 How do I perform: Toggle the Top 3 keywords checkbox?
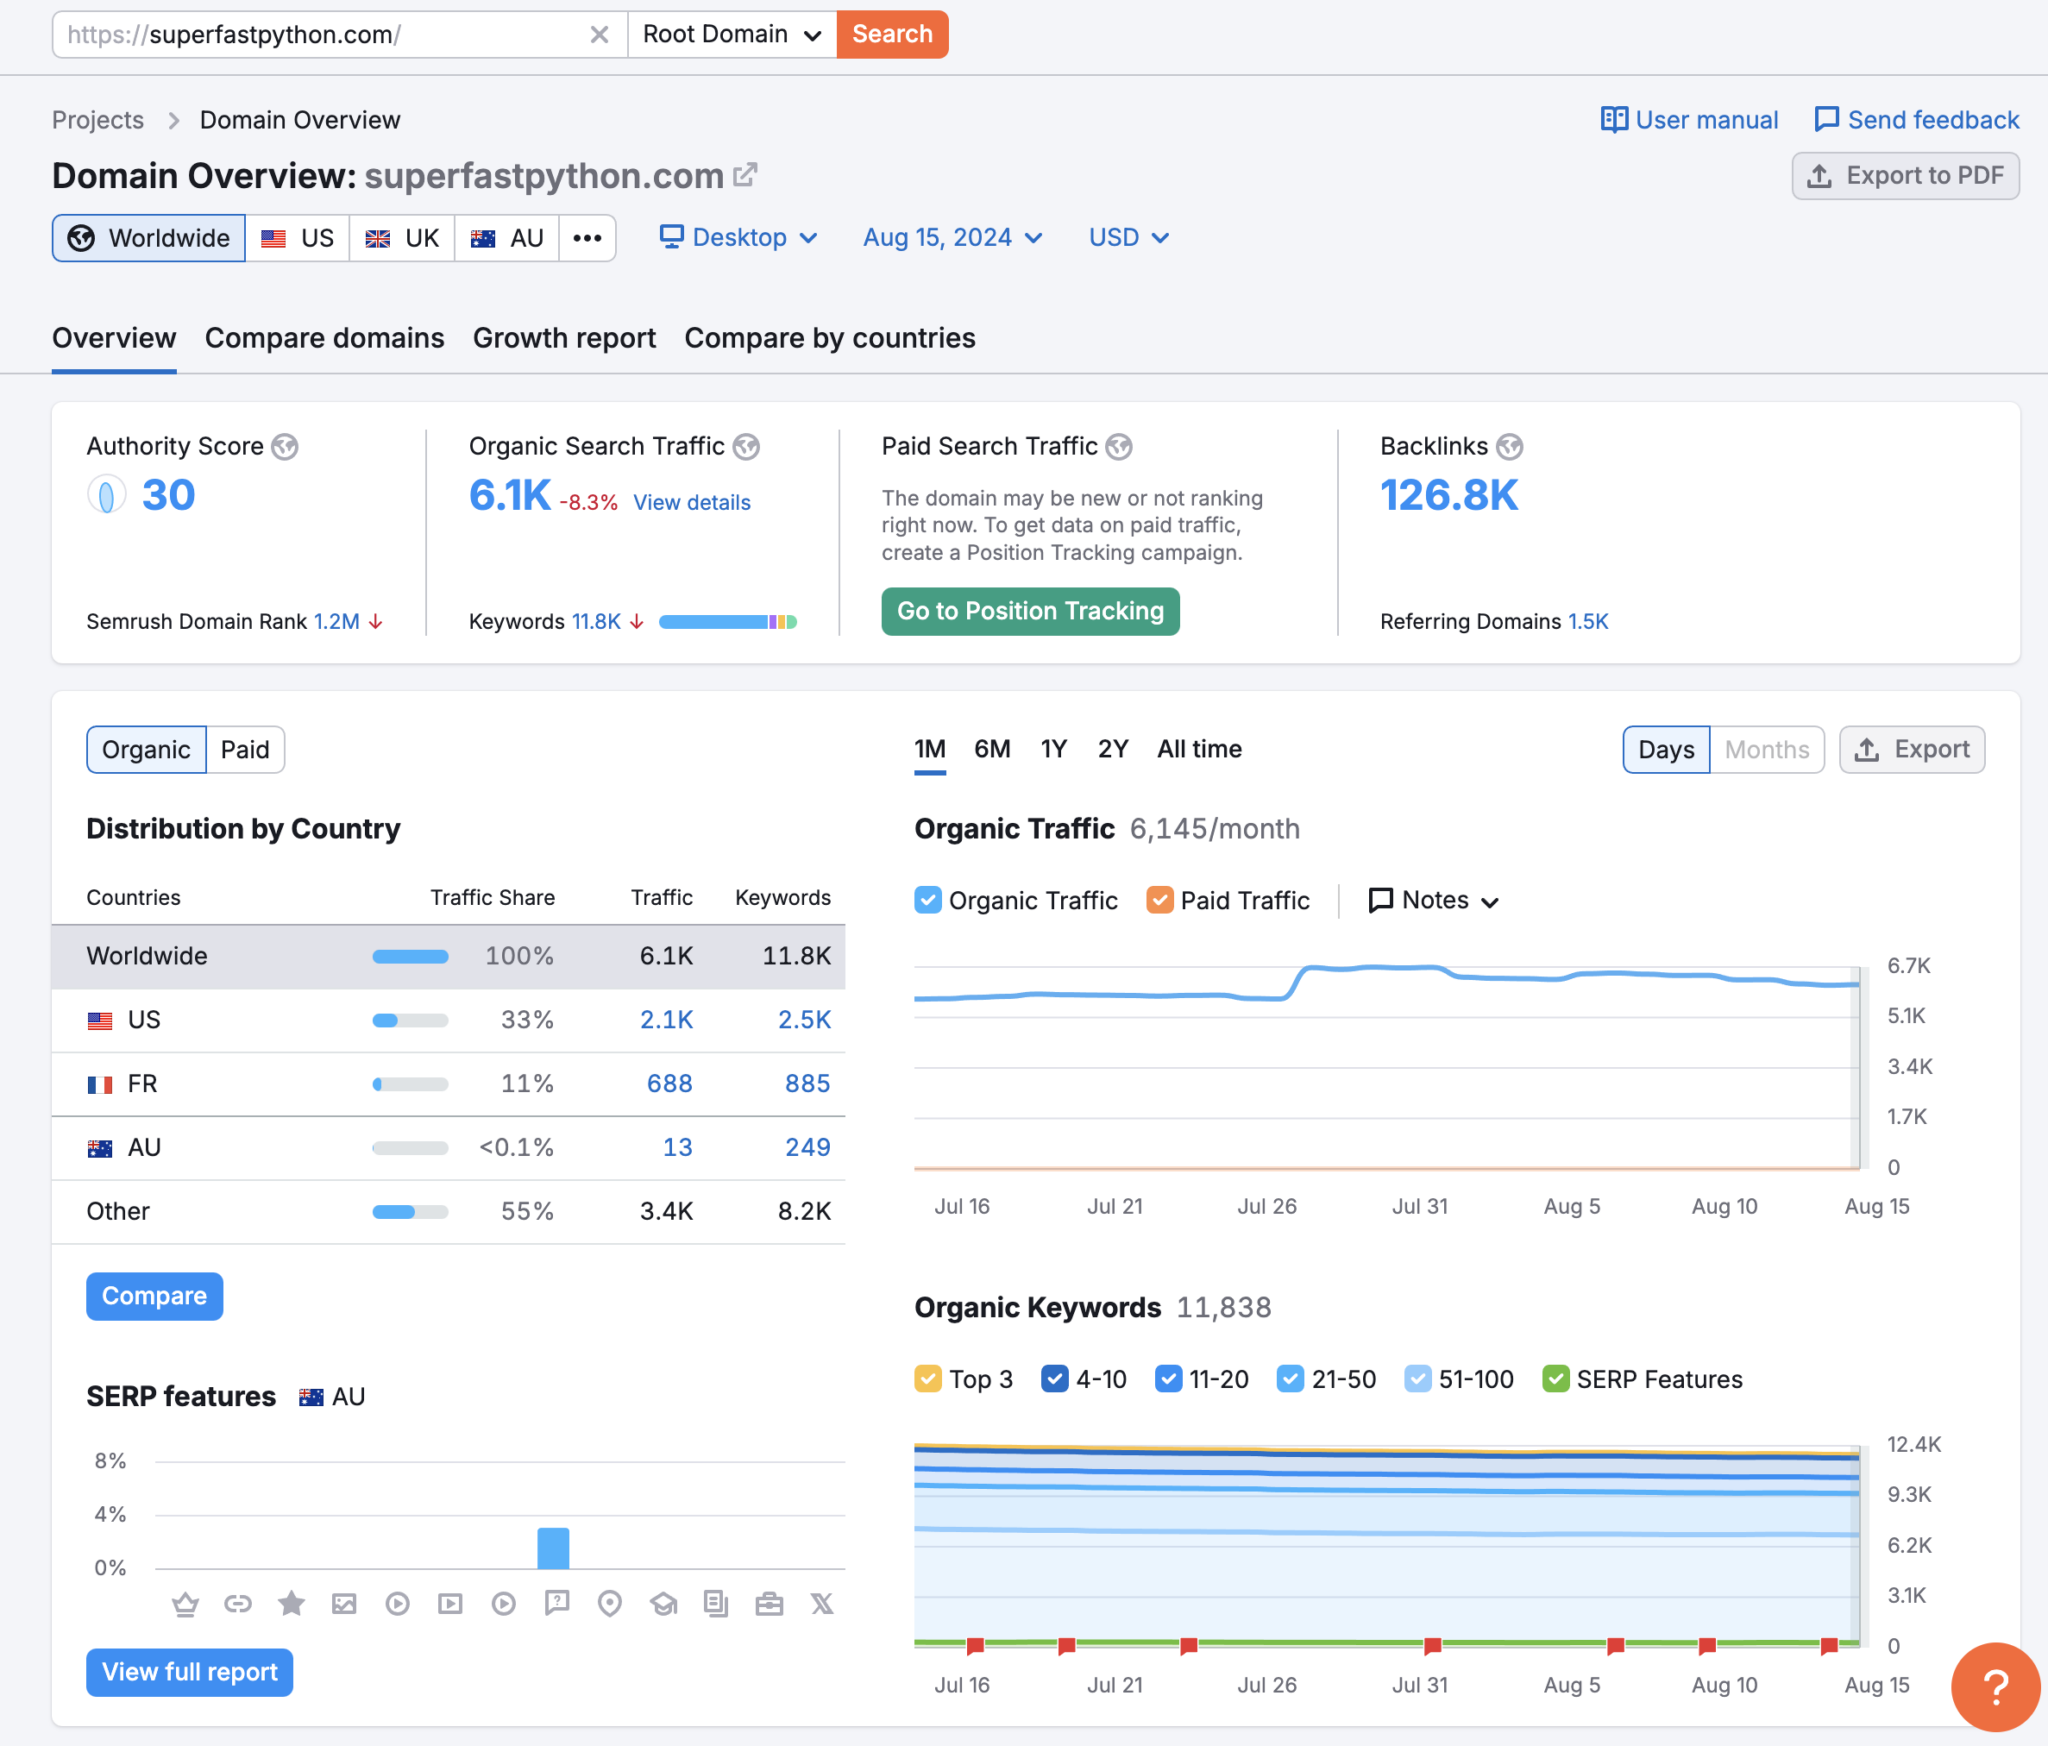tap(928, 1379)
